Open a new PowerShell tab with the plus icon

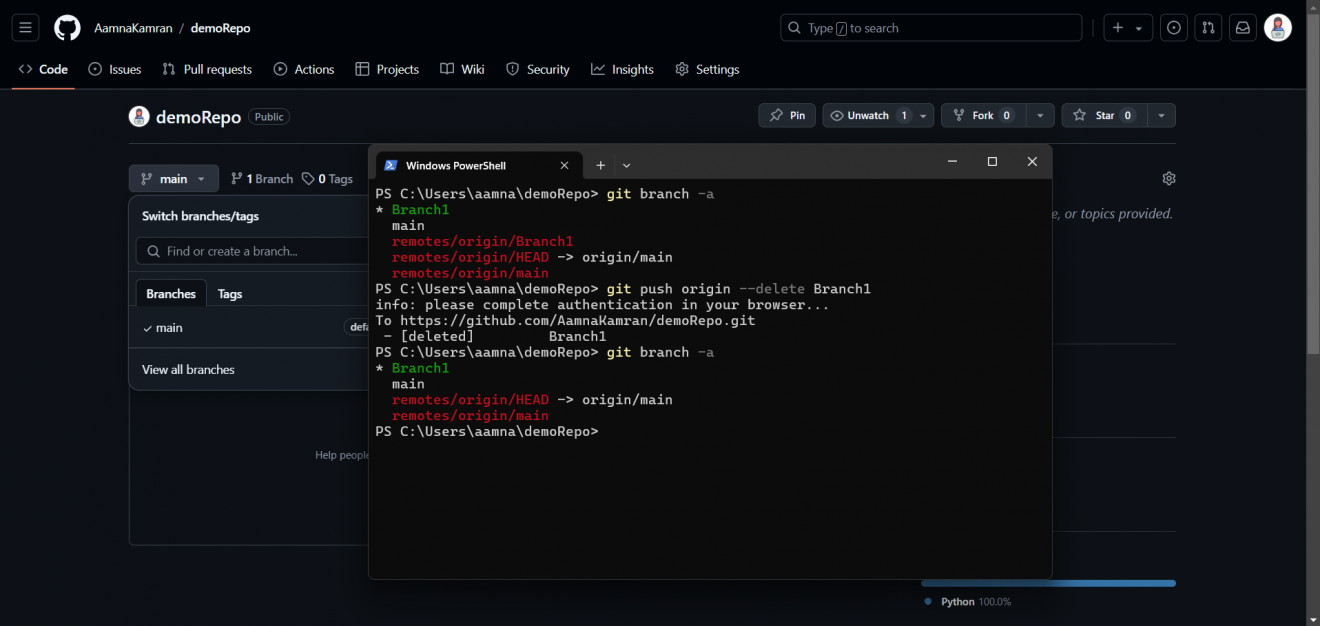(x=600, y=164)
